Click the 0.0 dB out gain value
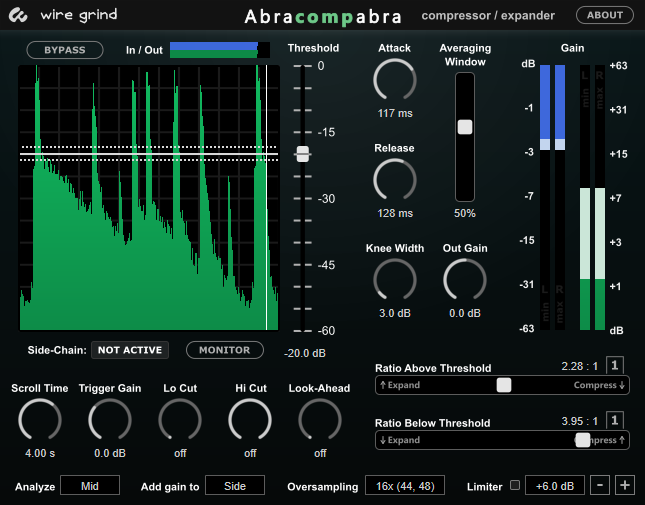 click(465, 313)
